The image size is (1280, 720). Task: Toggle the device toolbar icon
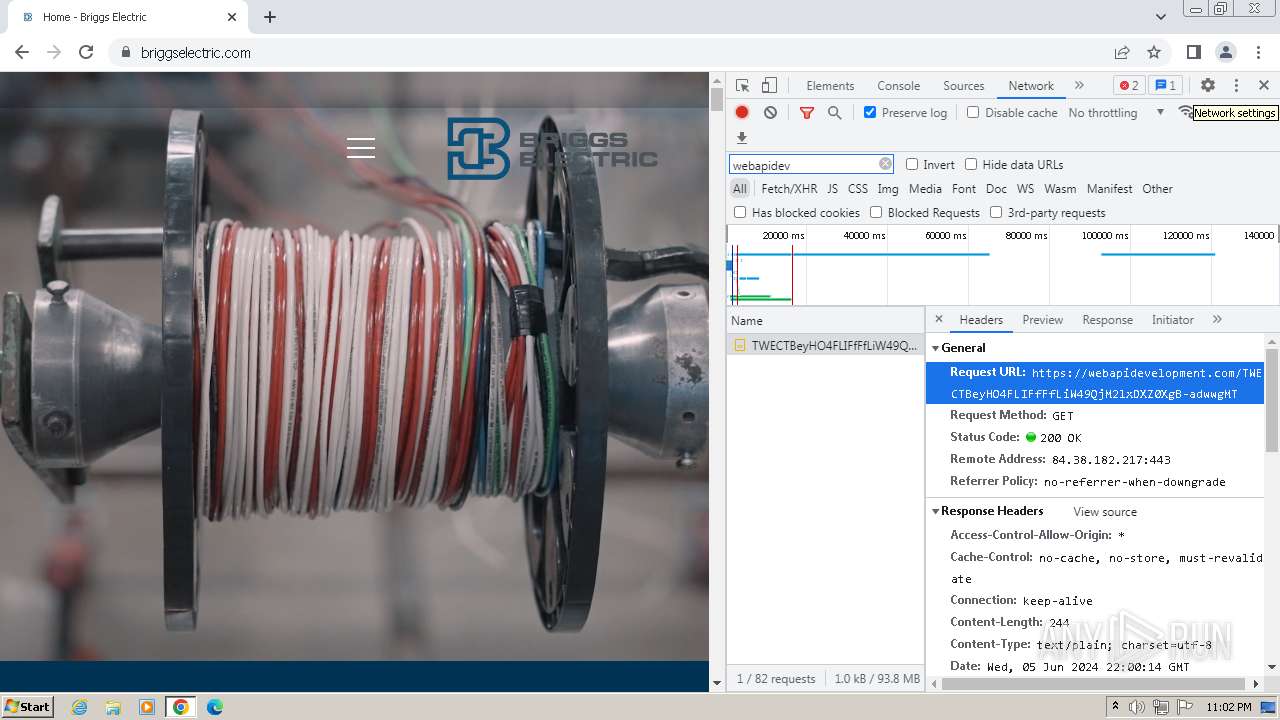769,86
